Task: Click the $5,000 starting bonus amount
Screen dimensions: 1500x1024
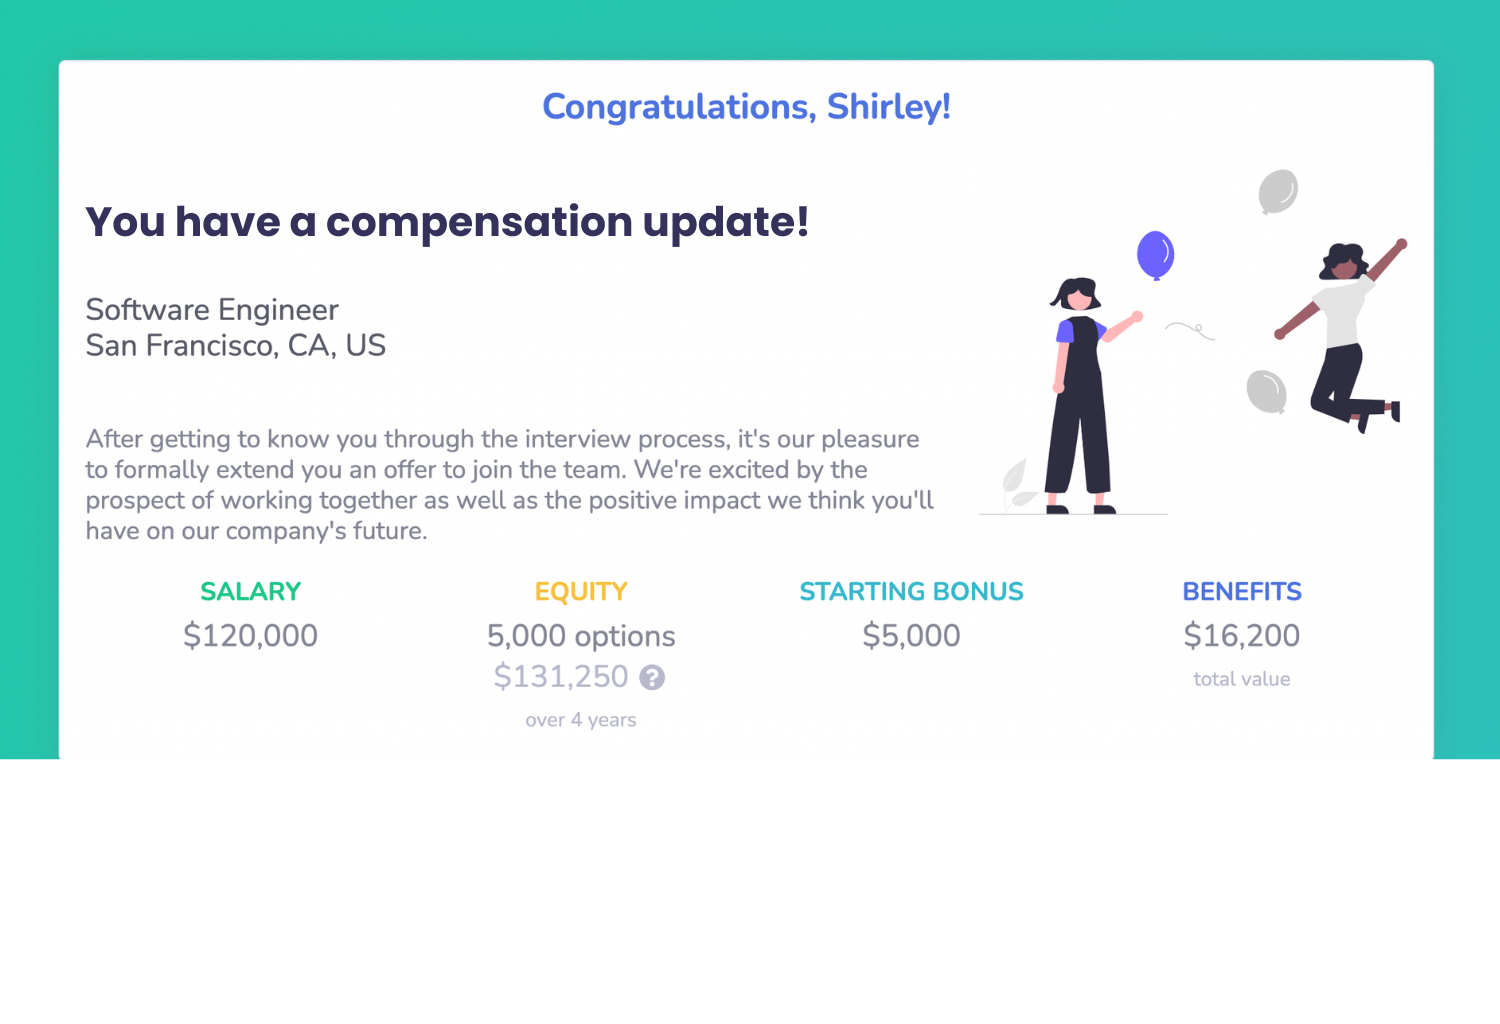Action: [x=911, y=636]
